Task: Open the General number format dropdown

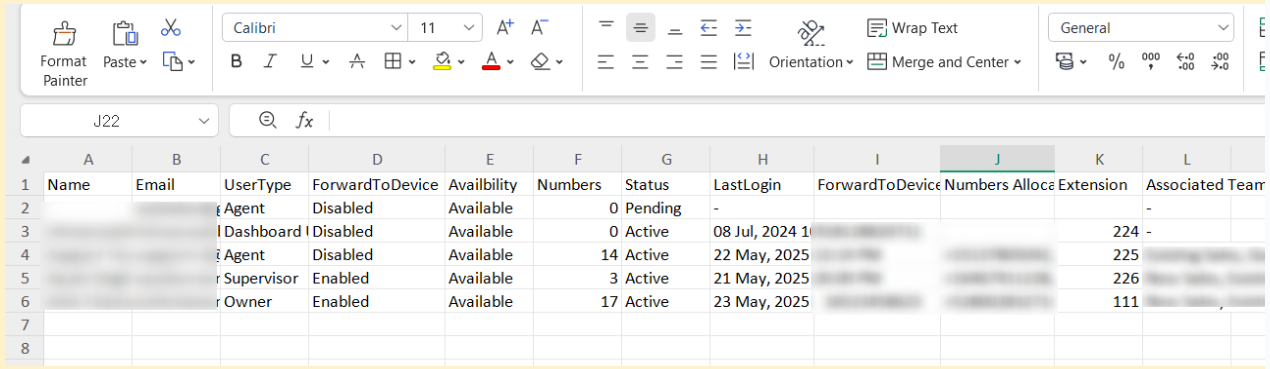Action: tap(1223, 28)
